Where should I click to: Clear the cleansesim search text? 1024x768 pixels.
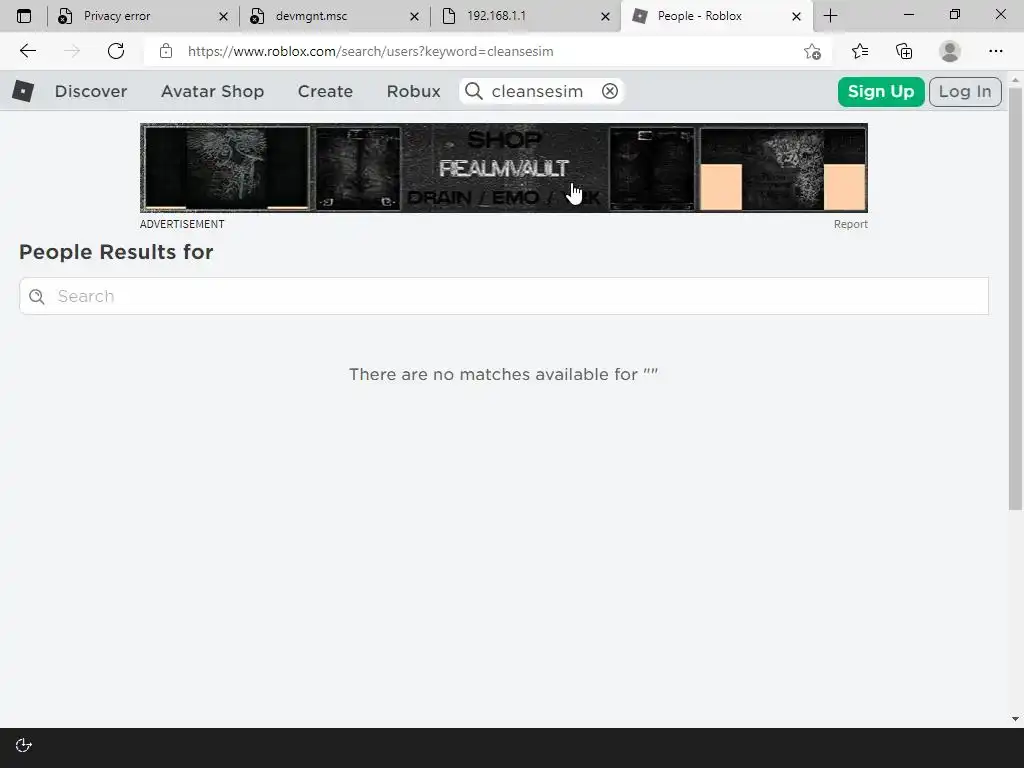click(x=610, y=91)
